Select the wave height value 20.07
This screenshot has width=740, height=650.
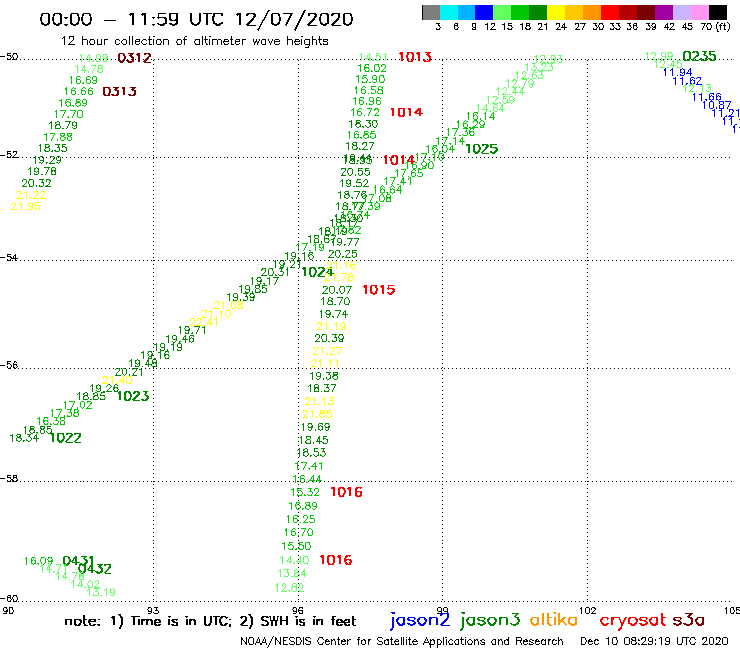337,290
